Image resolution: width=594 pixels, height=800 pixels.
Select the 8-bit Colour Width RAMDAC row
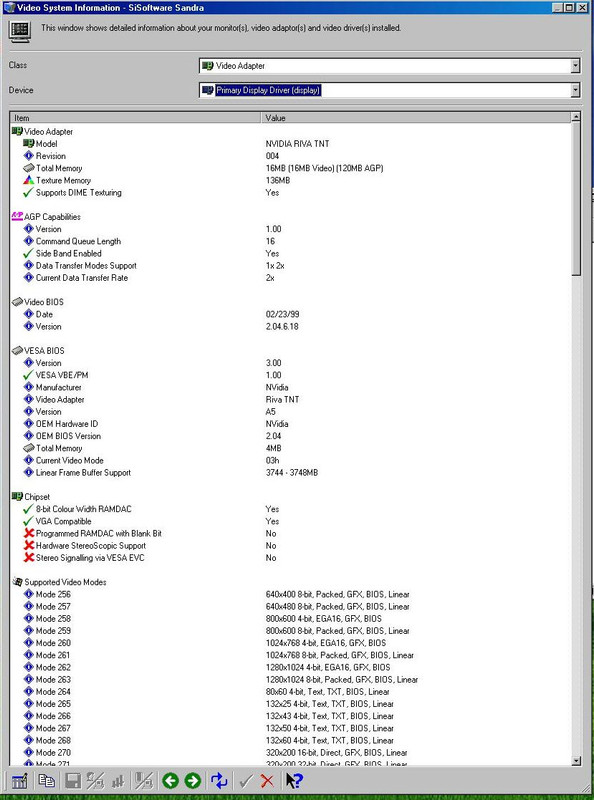[x=290, y=509]
